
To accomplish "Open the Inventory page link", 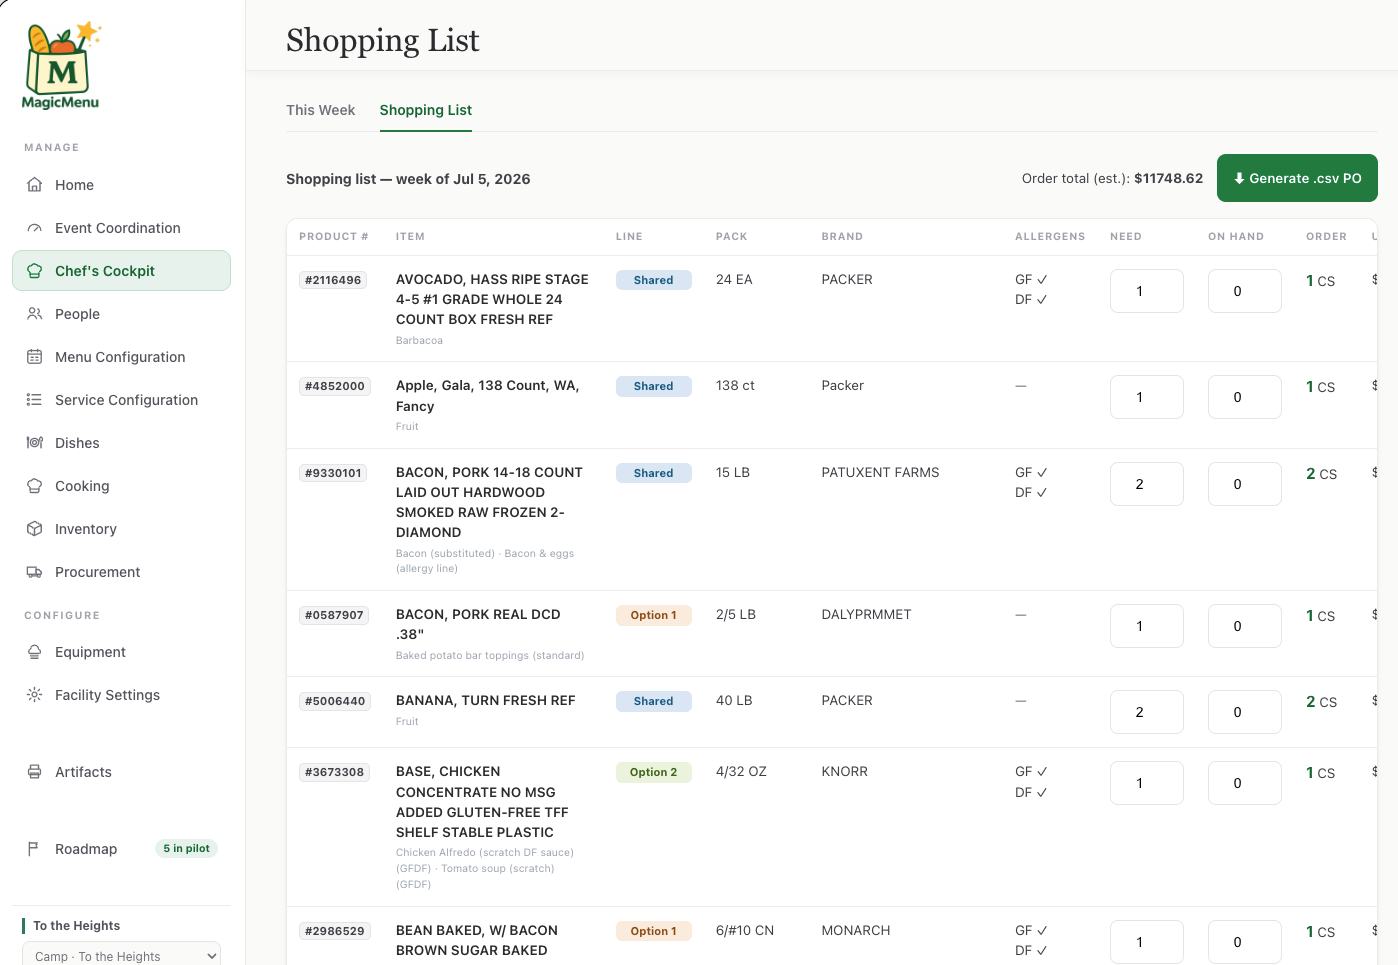I will click(x=121, y=529).
